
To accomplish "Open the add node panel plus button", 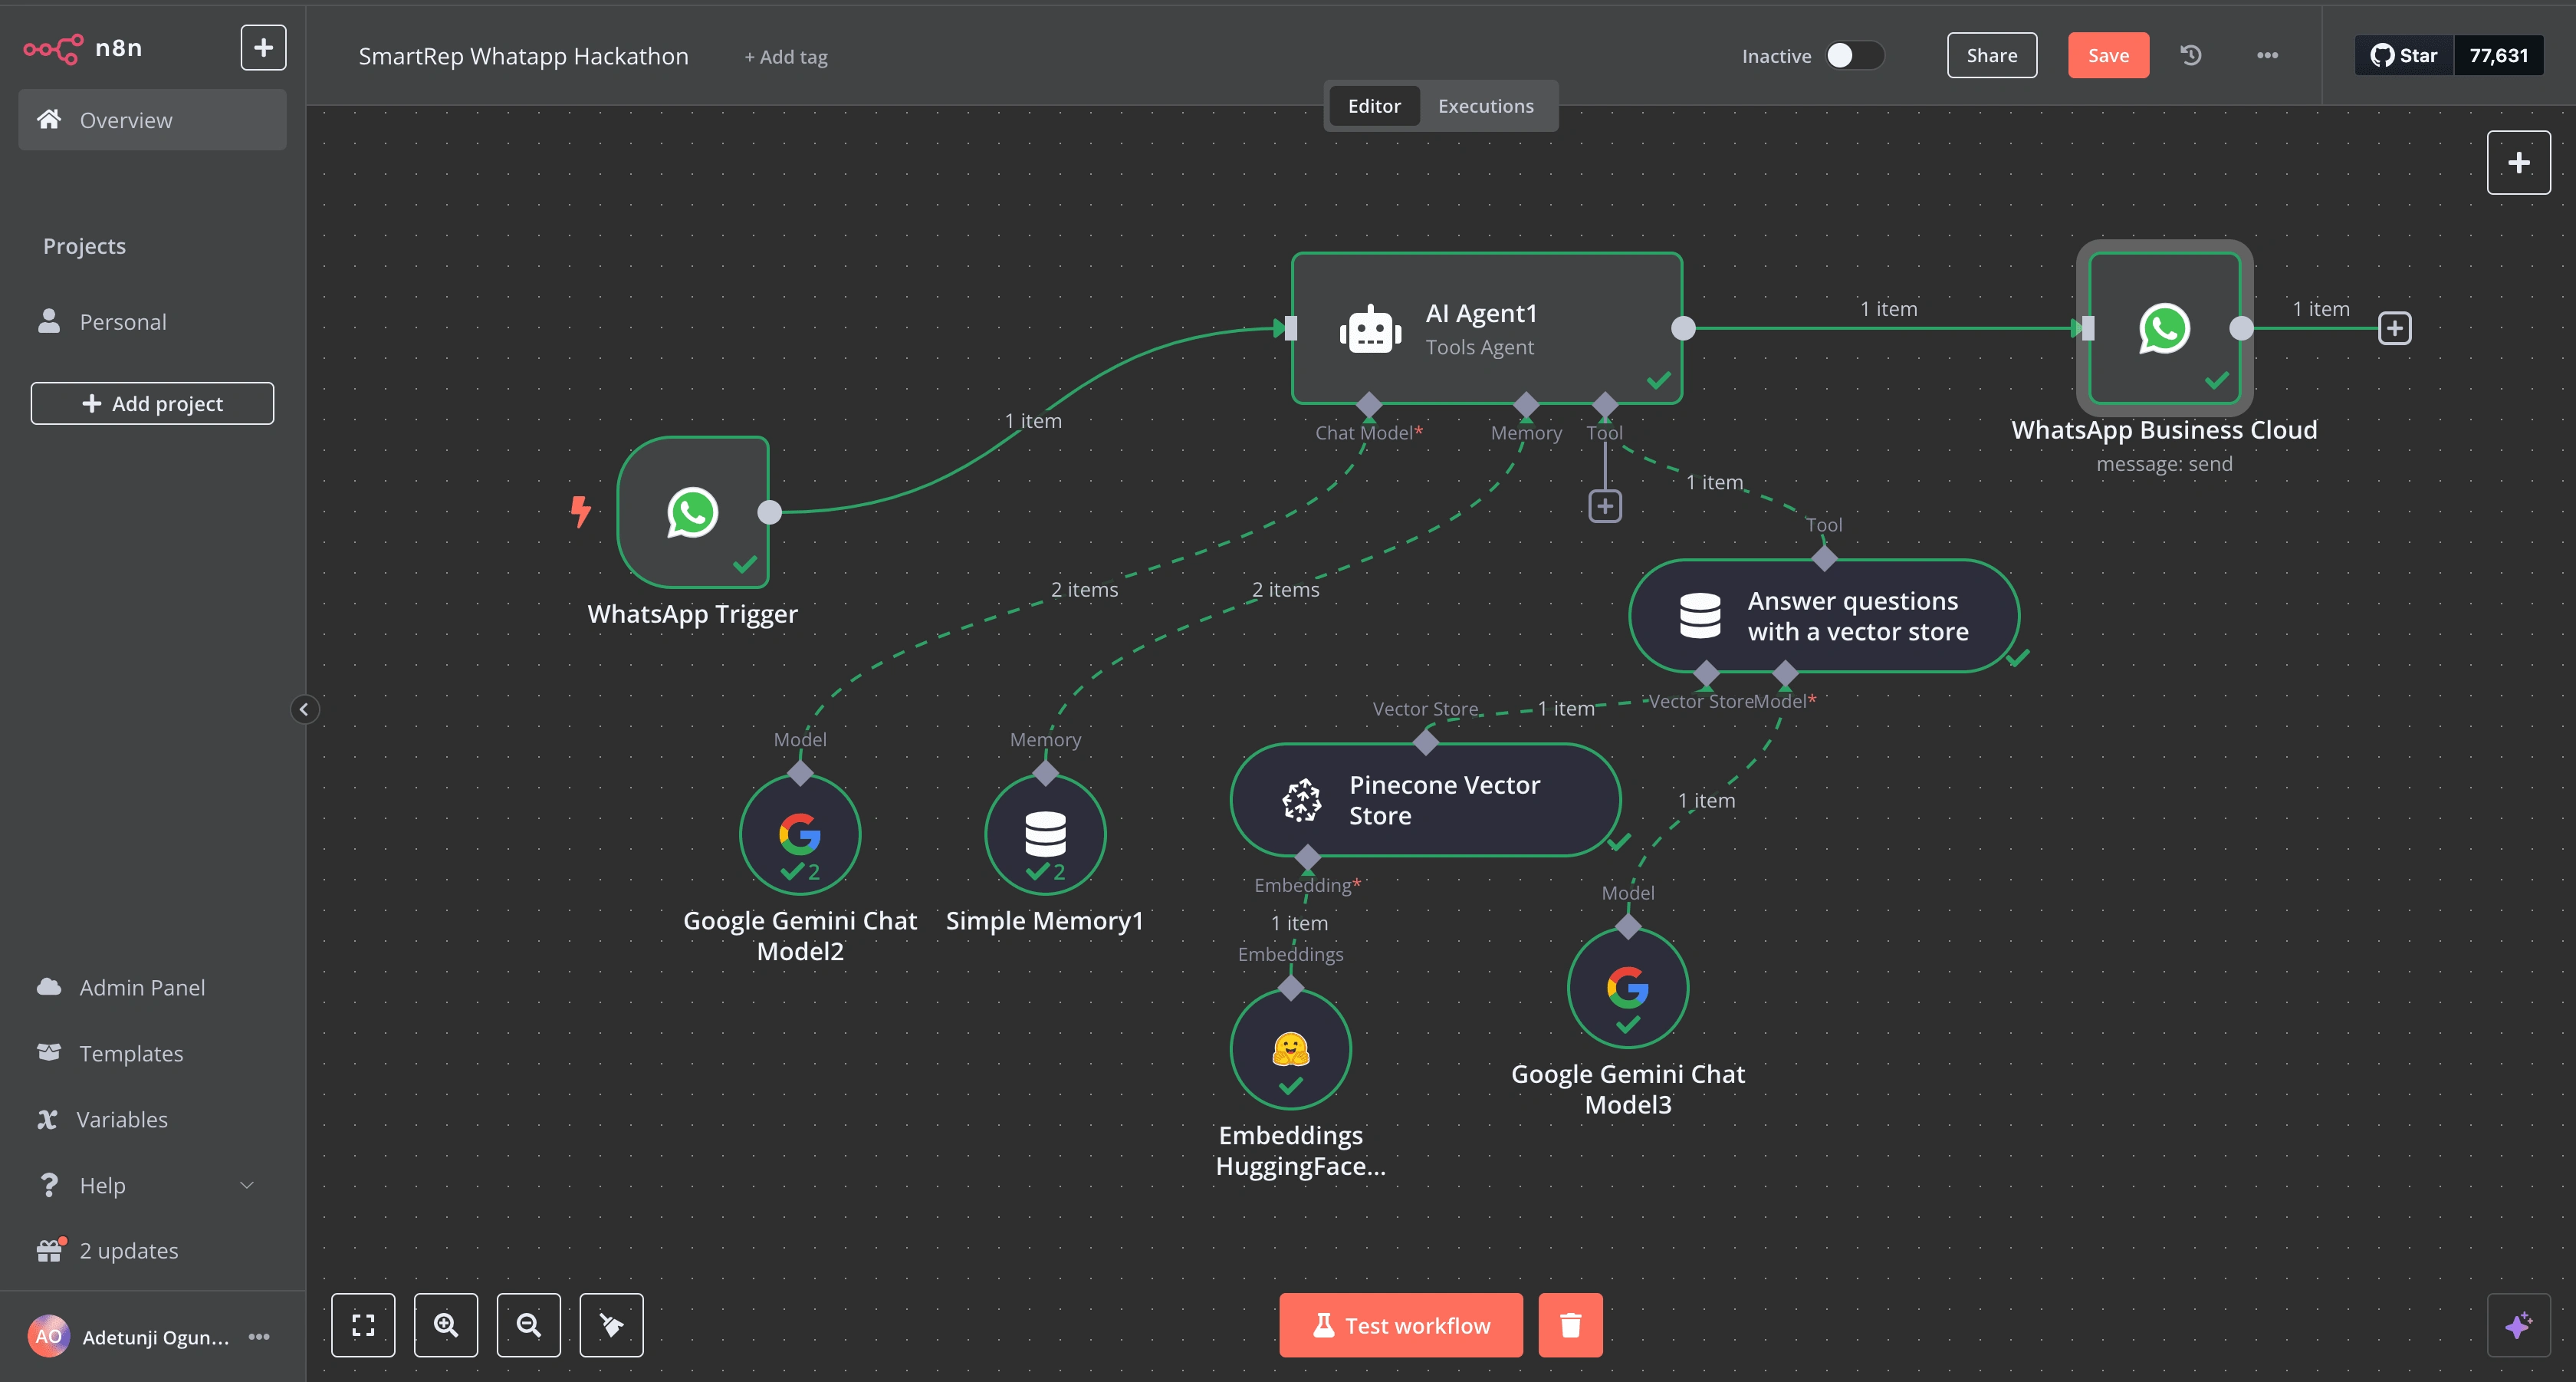I will point(2518,162).
